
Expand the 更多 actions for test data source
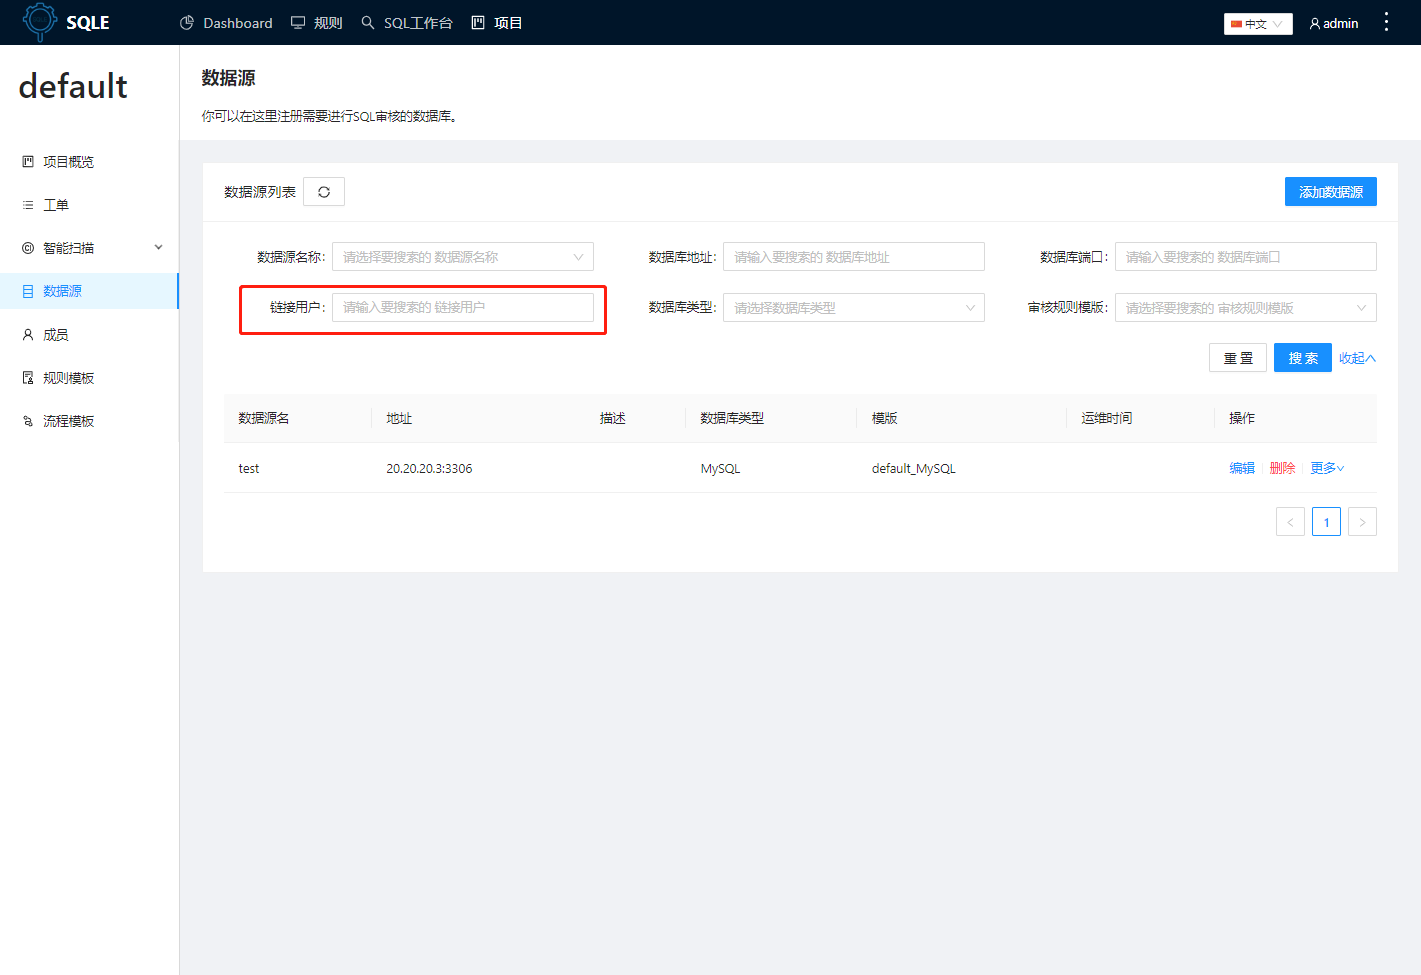(1326, 467)
